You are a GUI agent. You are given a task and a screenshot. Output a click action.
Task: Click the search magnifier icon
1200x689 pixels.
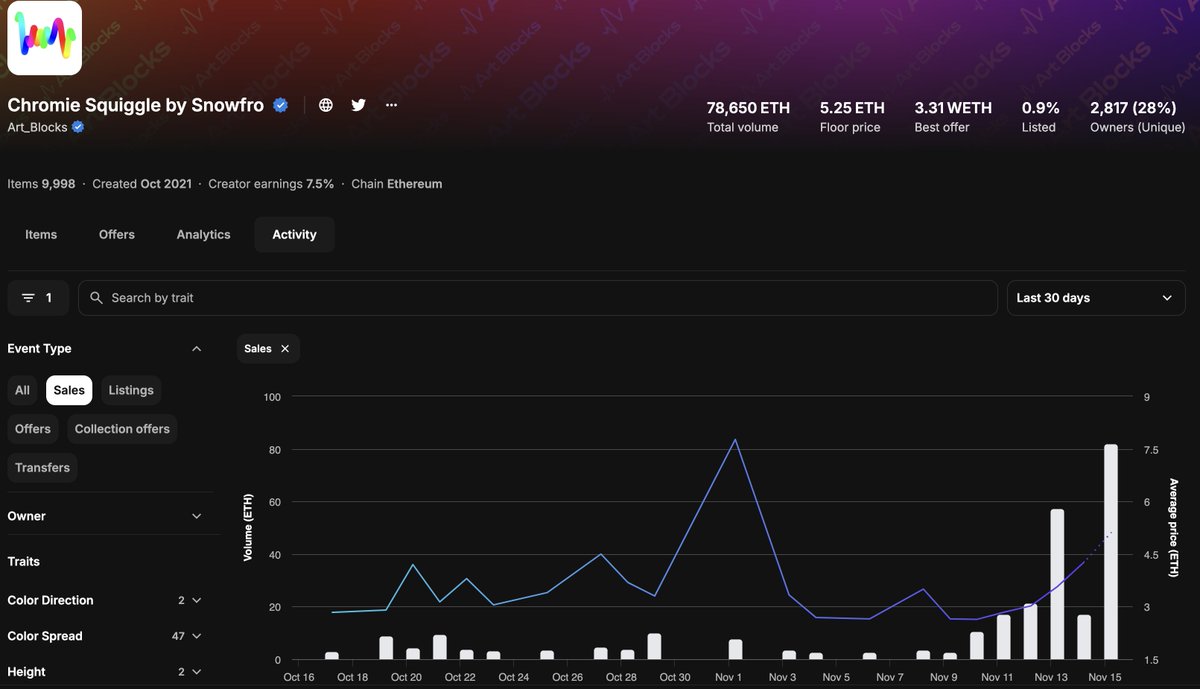point(95,297)
